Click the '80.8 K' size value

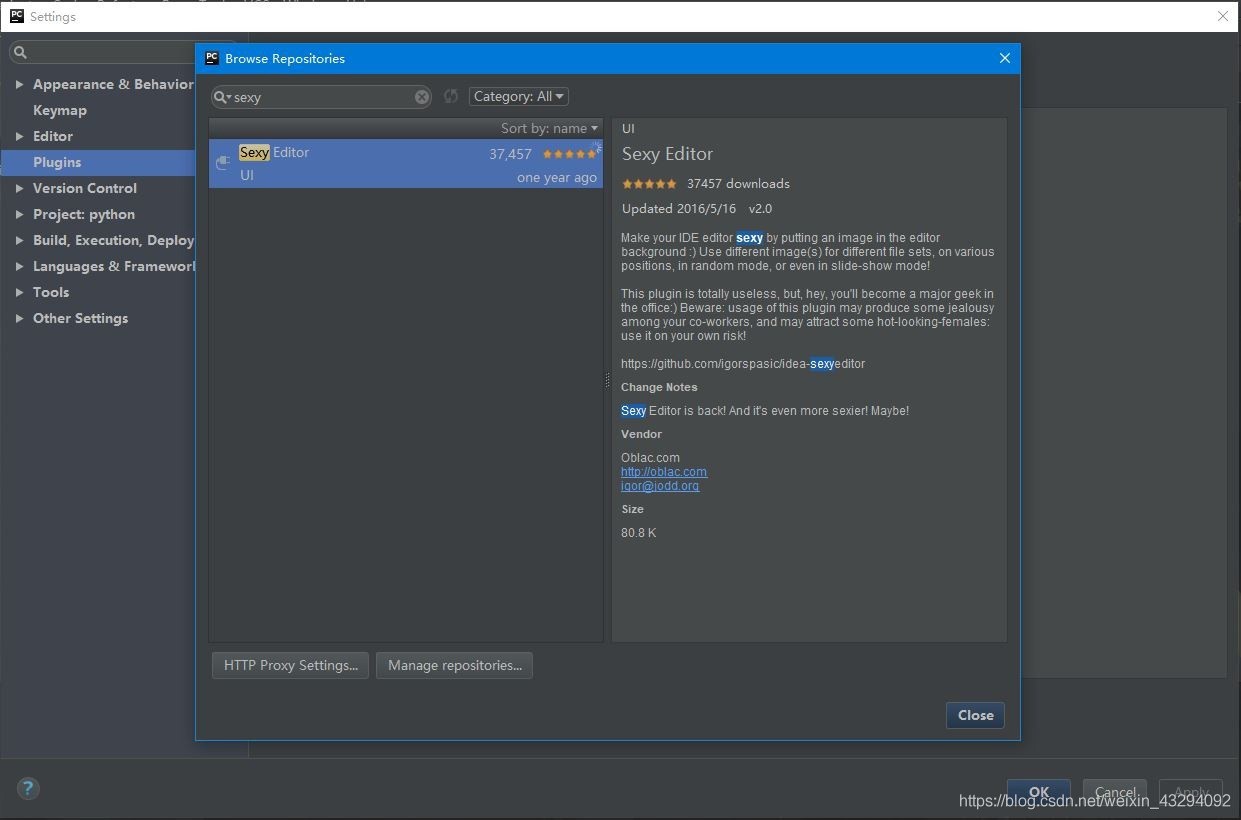click(x=639, y=533)
